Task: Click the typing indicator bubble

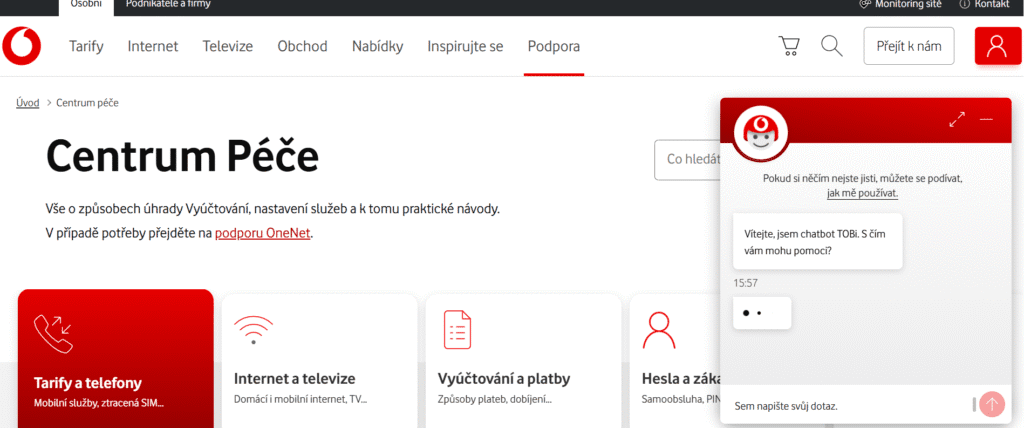Action: click(762, 313)
